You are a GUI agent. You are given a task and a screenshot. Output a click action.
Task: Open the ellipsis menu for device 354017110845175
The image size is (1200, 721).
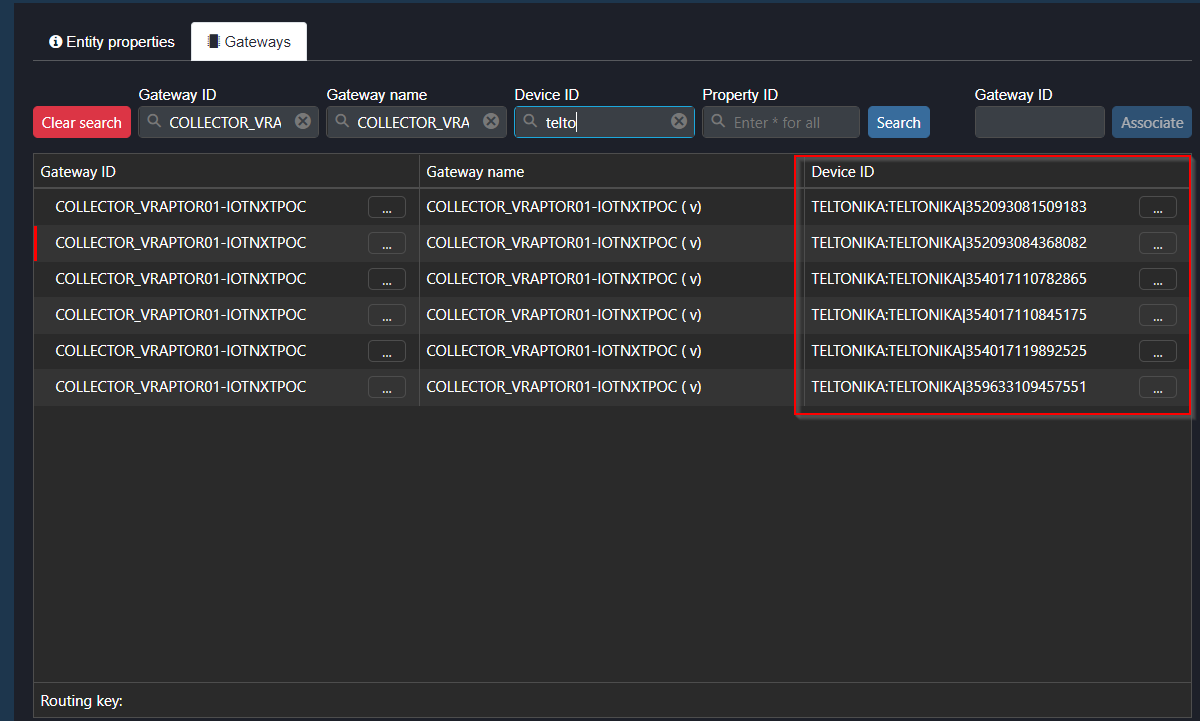tap(1158, 315)
